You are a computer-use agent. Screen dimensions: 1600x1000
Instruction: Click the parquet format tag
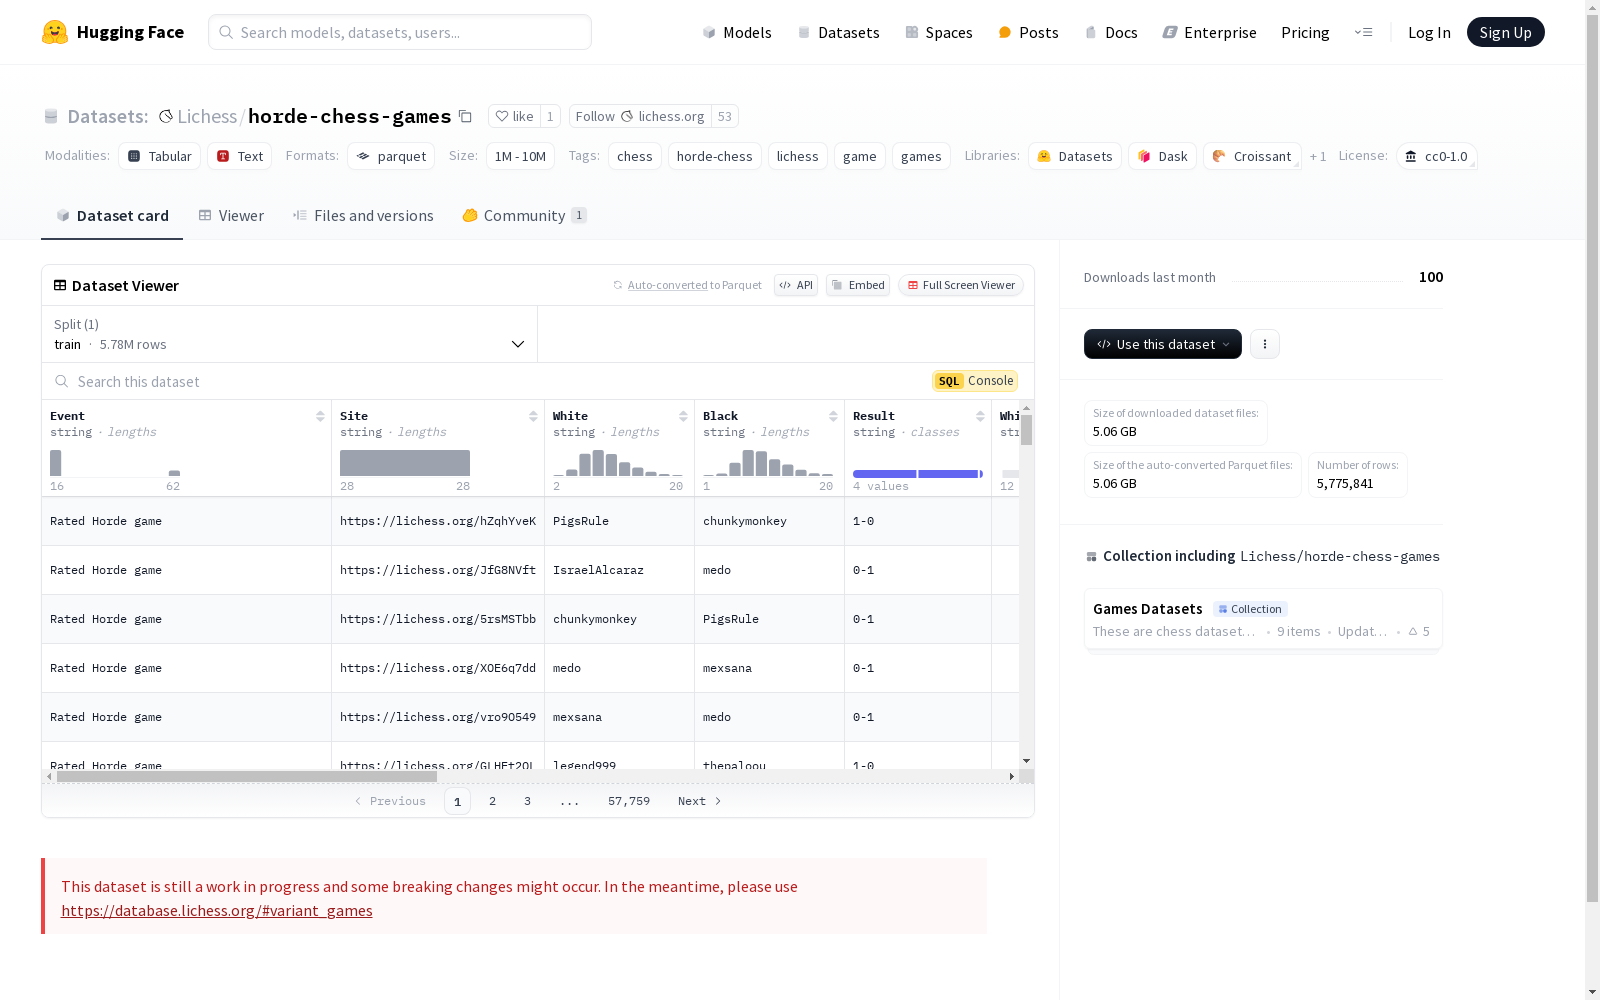coord(391,156)
